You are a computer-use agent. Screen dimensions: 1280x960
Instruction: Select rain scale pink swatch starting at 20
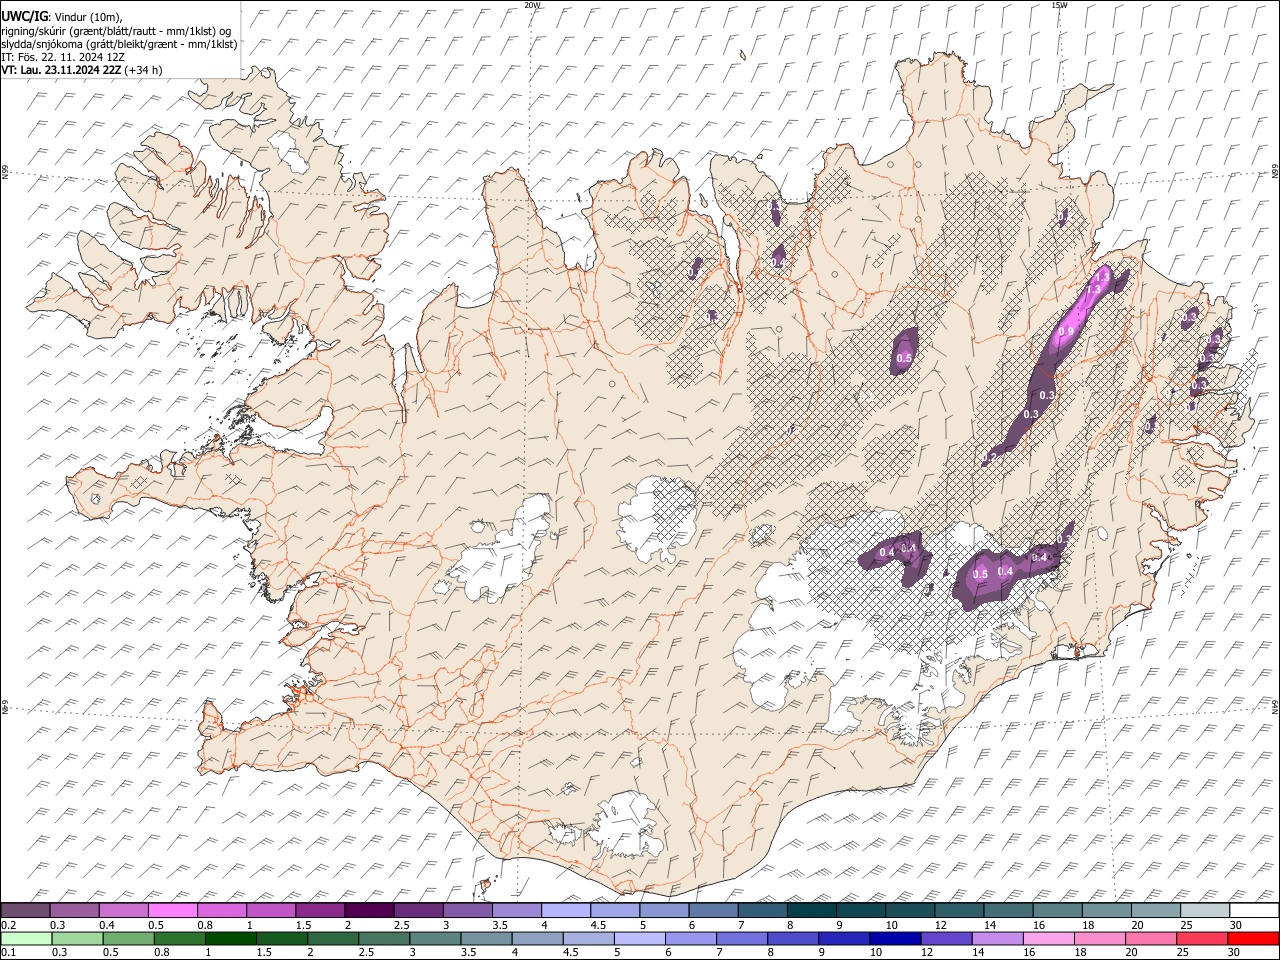point(1150,938)
